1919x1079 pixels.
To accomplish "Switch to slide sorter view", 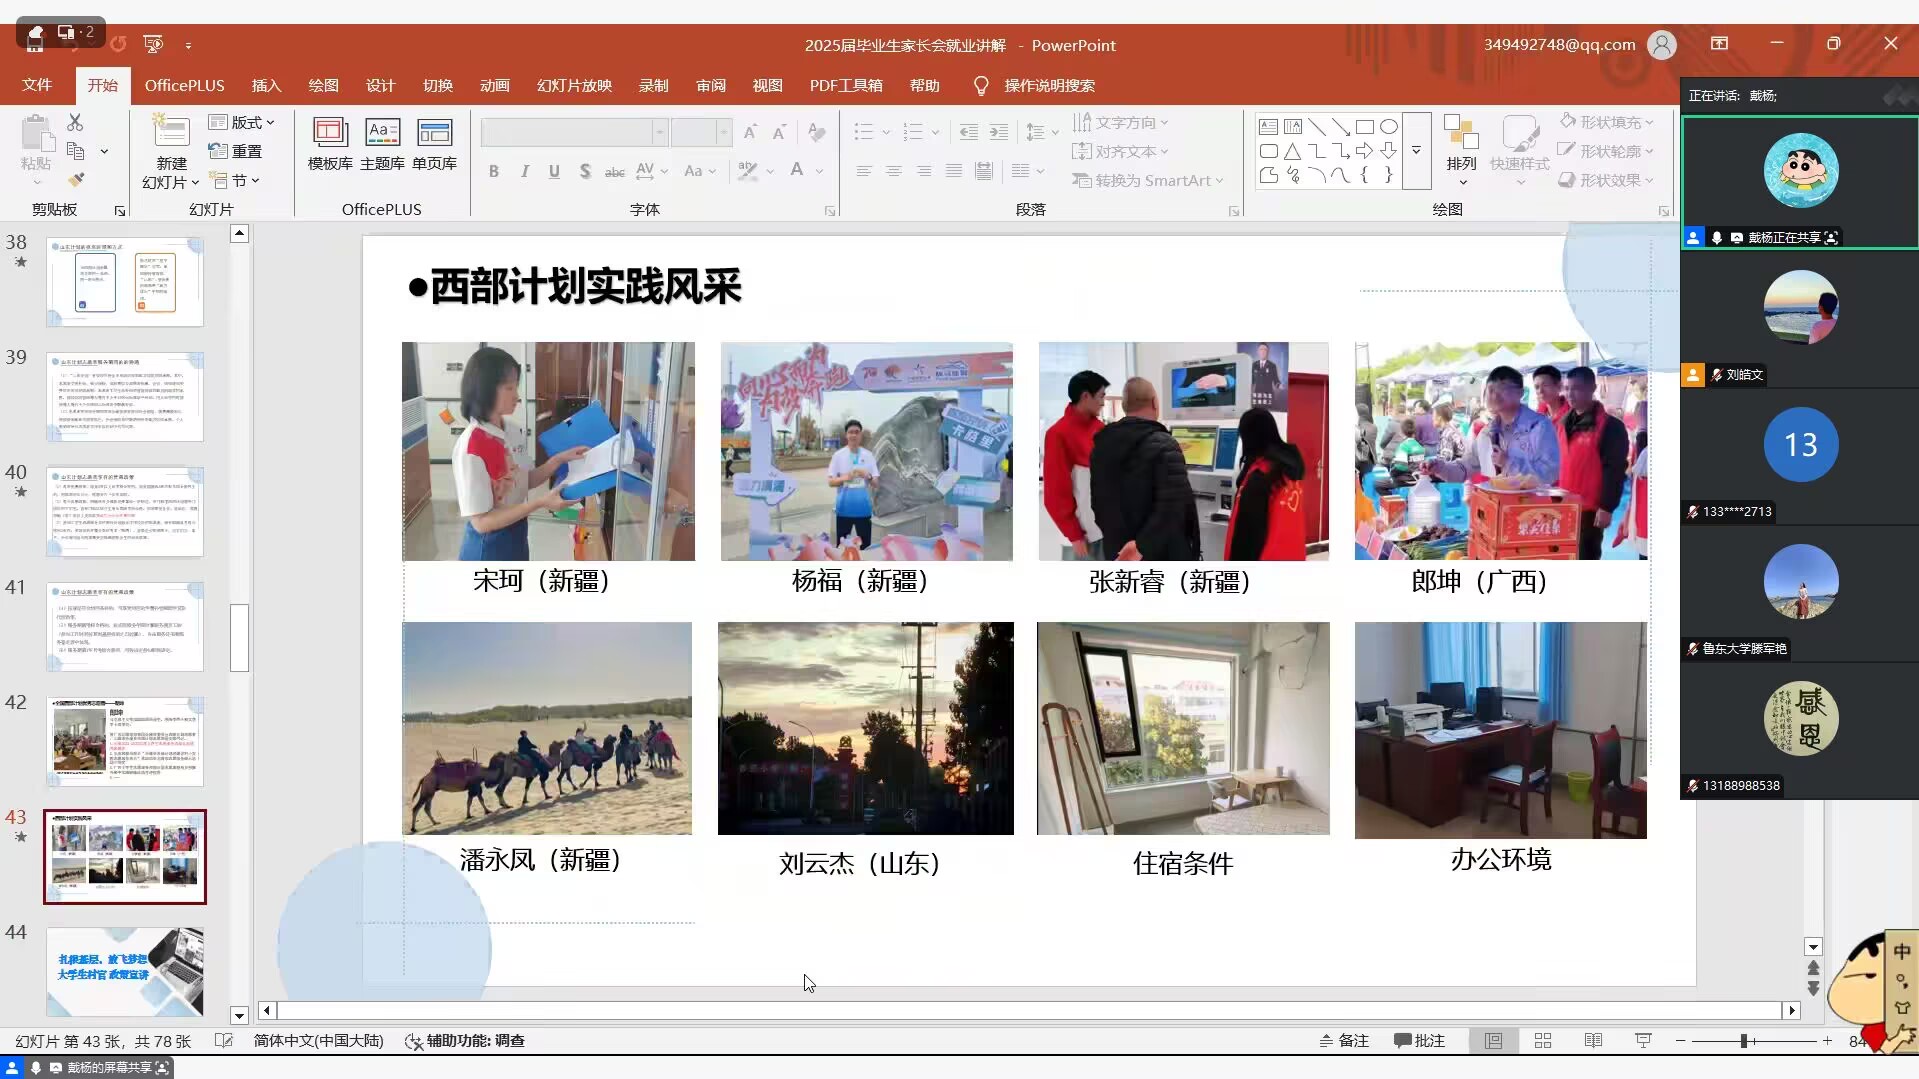I will click(x=1543, y=1041).
